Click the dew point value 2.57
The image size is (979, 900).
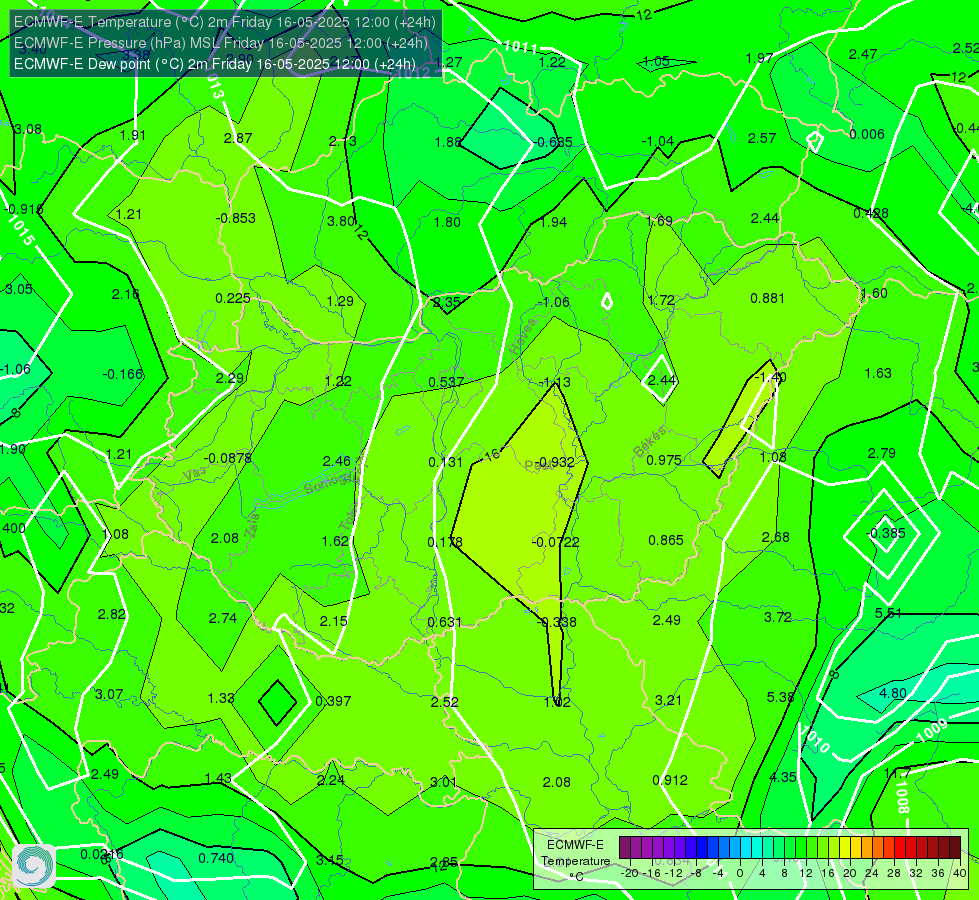(762, 138)
